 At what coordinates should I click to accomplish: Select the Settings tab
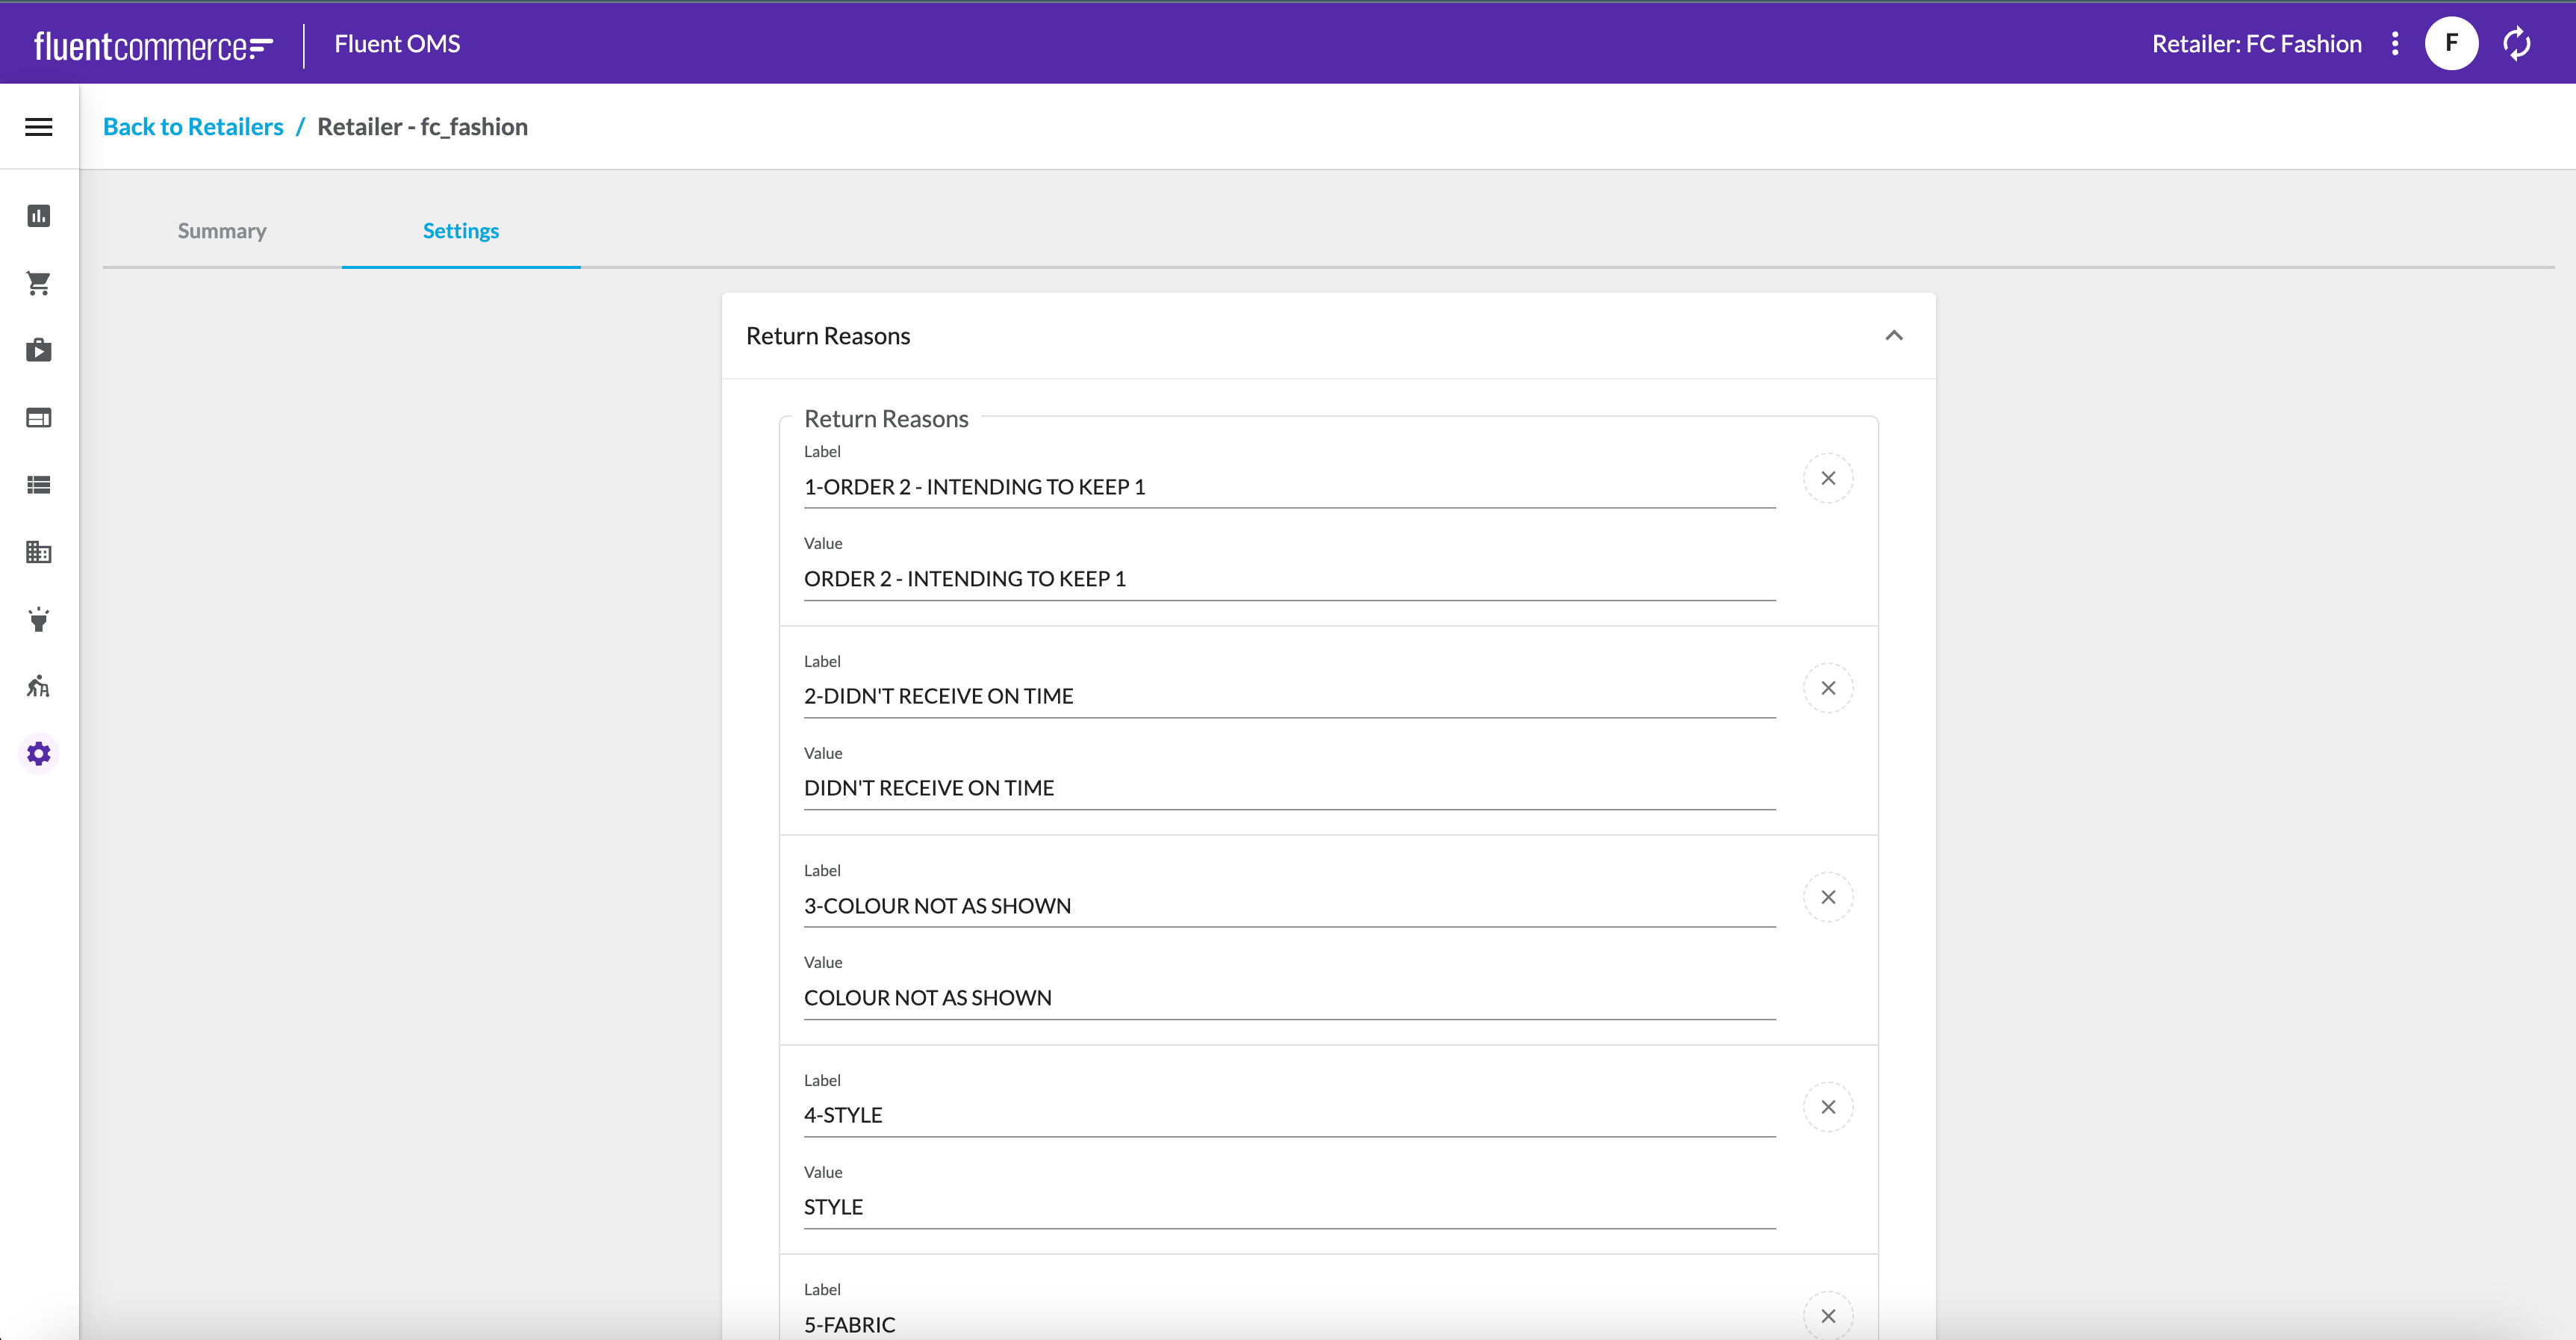[460, 231]
